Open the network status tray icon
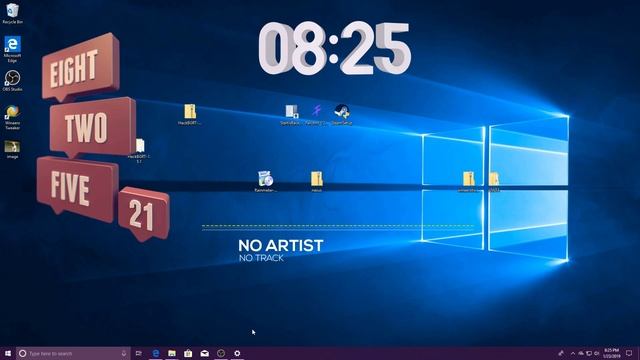Screen dimensions: 640x360 (x=589, y=353)
